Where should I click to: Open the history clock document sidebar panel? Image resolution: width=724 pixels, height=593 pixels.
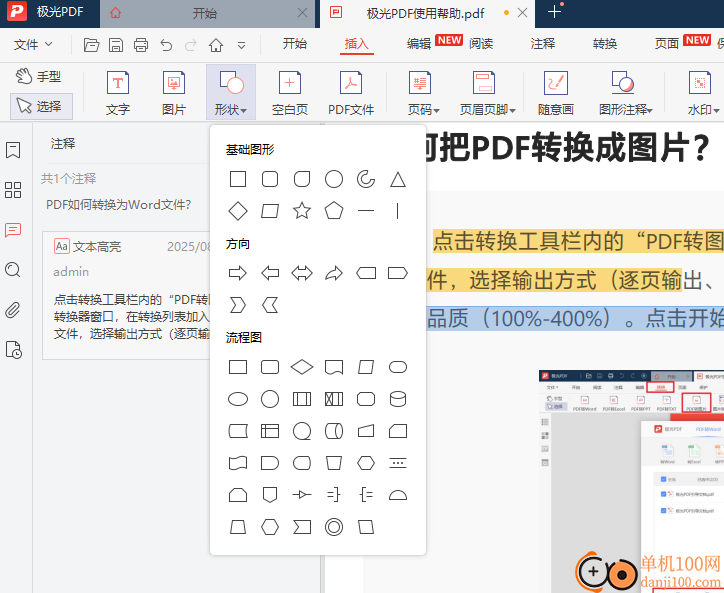coord(13,350)
